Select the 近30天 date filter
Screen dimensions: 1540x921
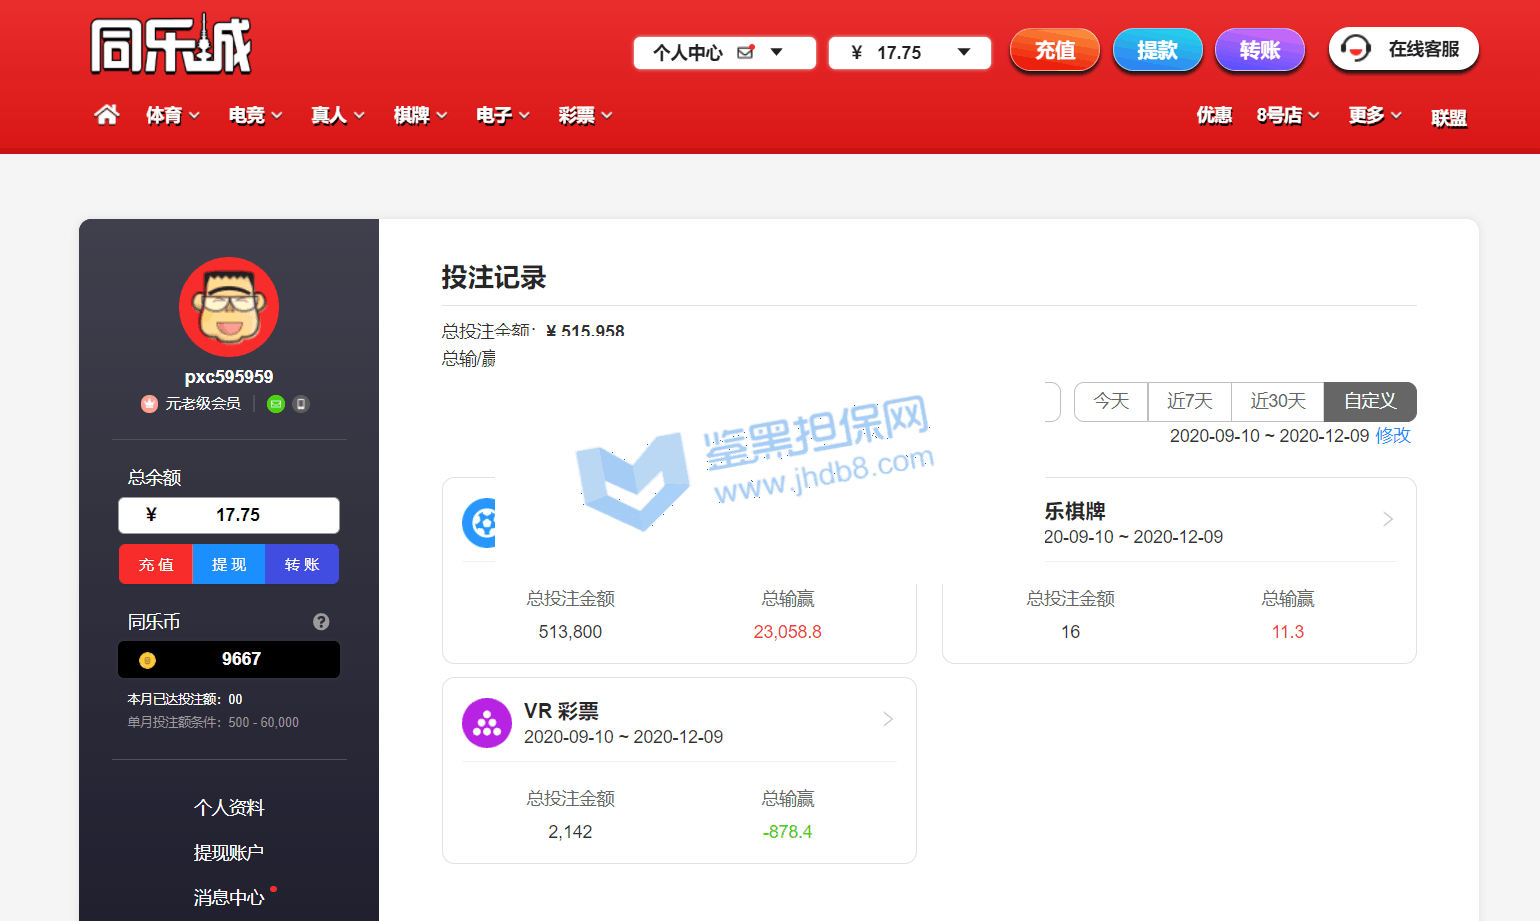[1277, 401]
